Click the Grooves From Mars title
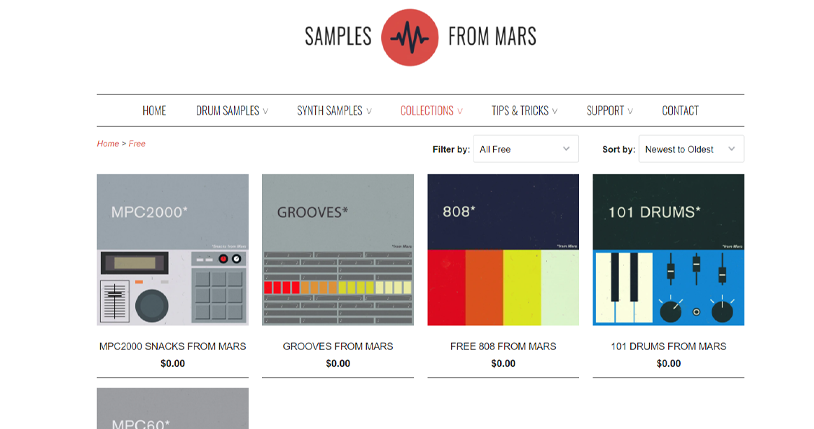The image size is (814, 429). click(x=338, y=346)
